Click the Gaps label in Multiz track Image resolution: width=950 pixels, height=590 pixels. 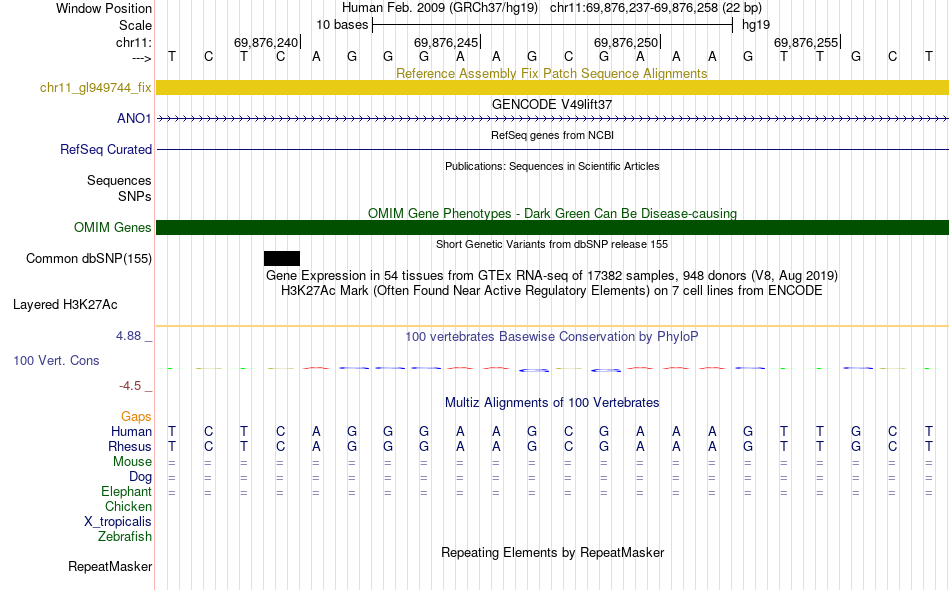[x=136, y=417]
